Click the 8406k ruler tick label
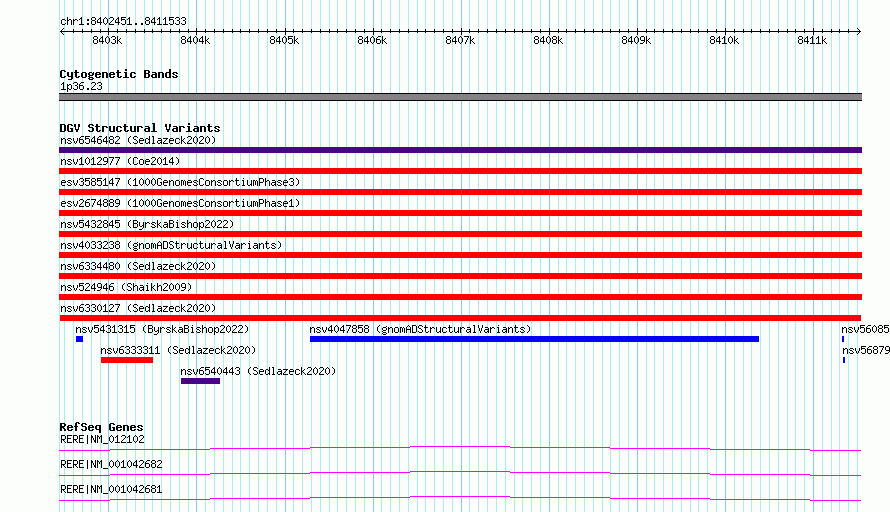890x512 pixels. [372, 40]
